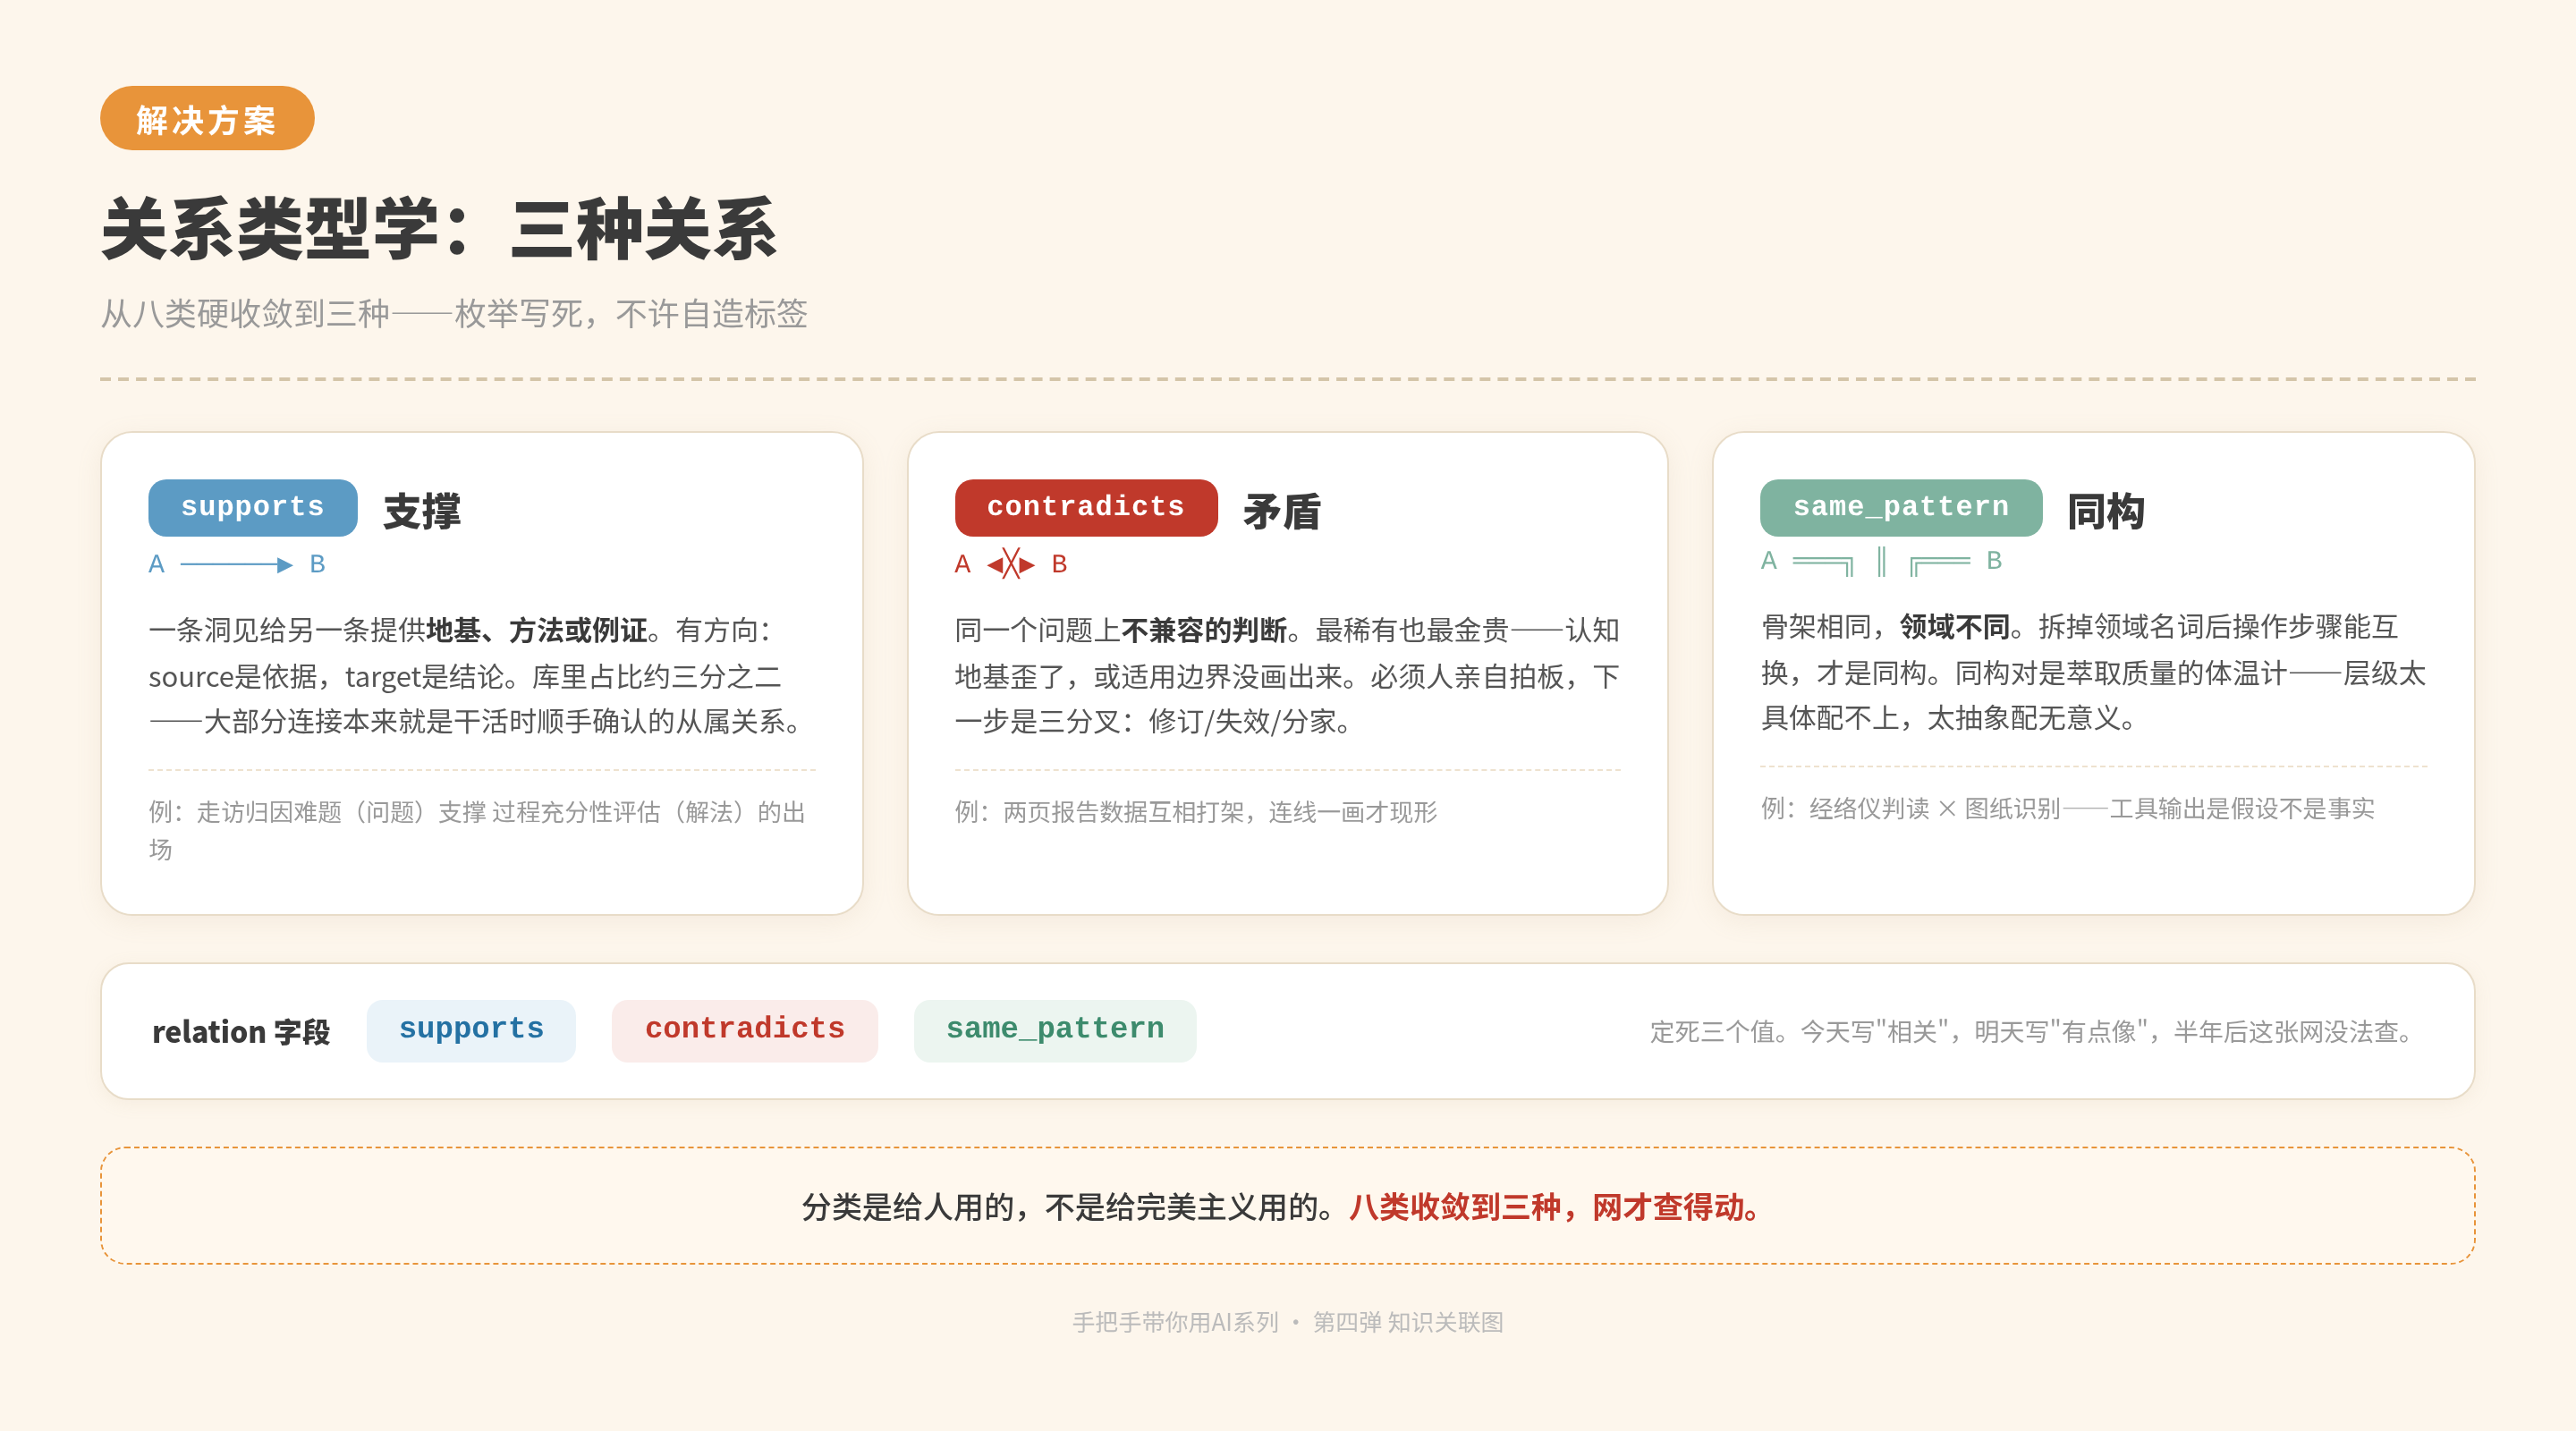Click the bold text 地基、方法或例证
Viewport: 2576px width, 1431px height.
pyautogui.click(x=537, y=630)
